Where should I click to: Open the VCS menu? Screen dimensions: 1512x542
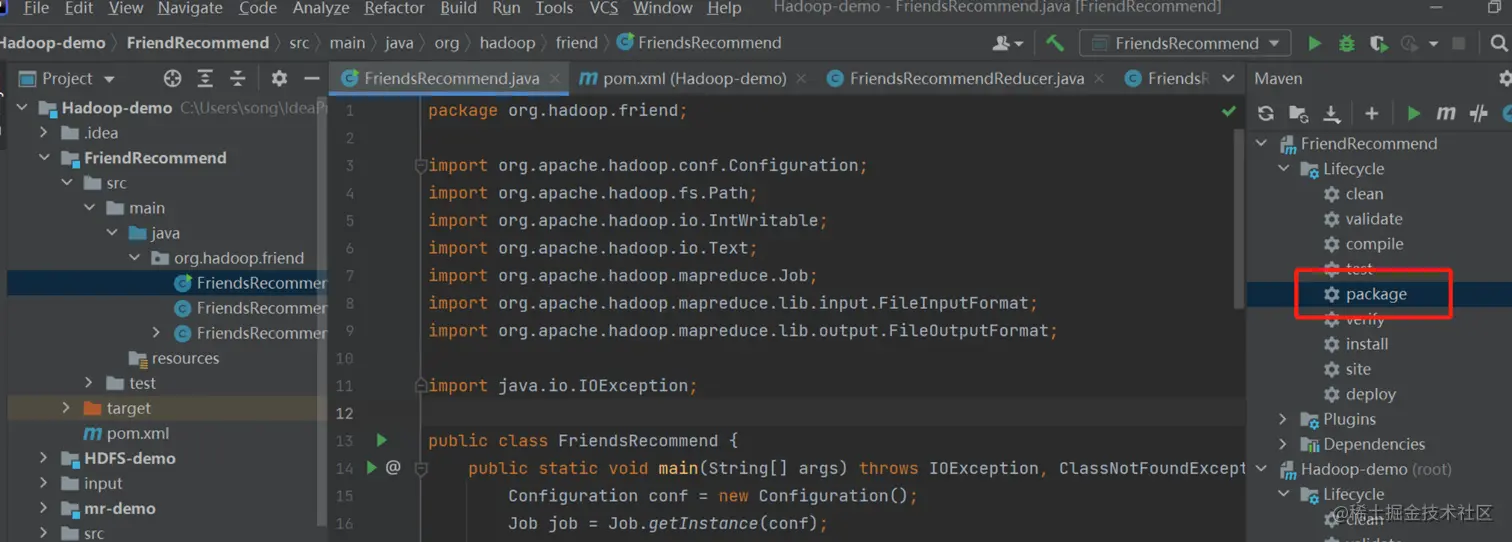click(x=603, y=8)
